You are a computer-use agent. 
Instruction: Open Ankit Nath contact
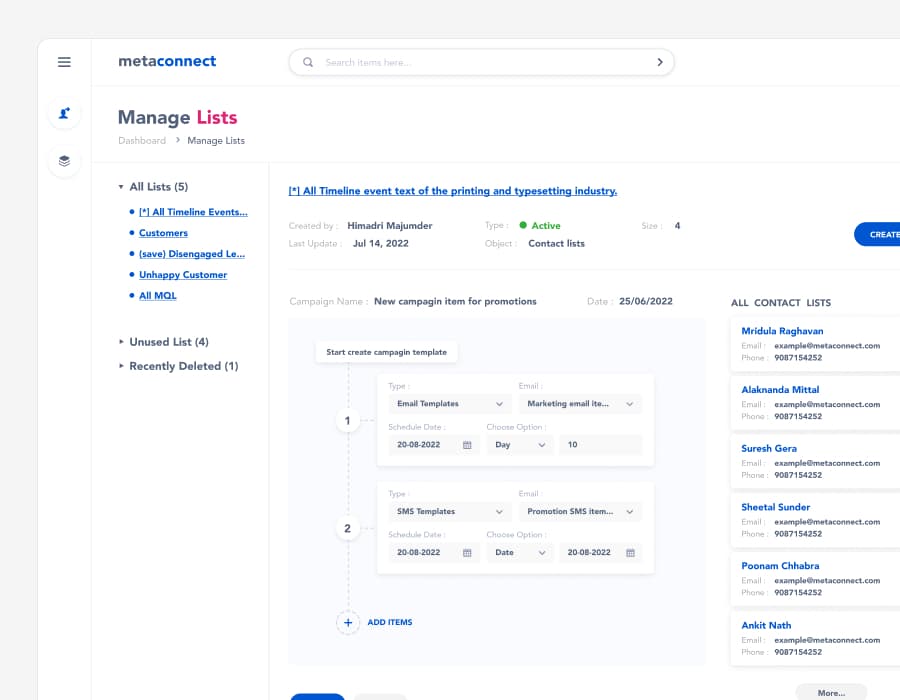pos(766,625)
